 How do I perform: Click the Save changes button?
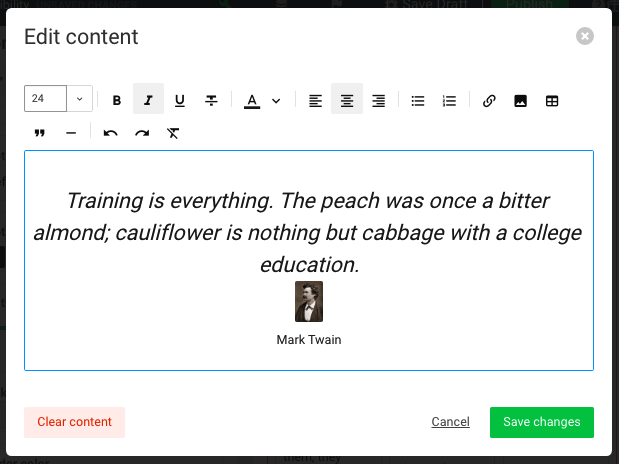pos(542,422)
